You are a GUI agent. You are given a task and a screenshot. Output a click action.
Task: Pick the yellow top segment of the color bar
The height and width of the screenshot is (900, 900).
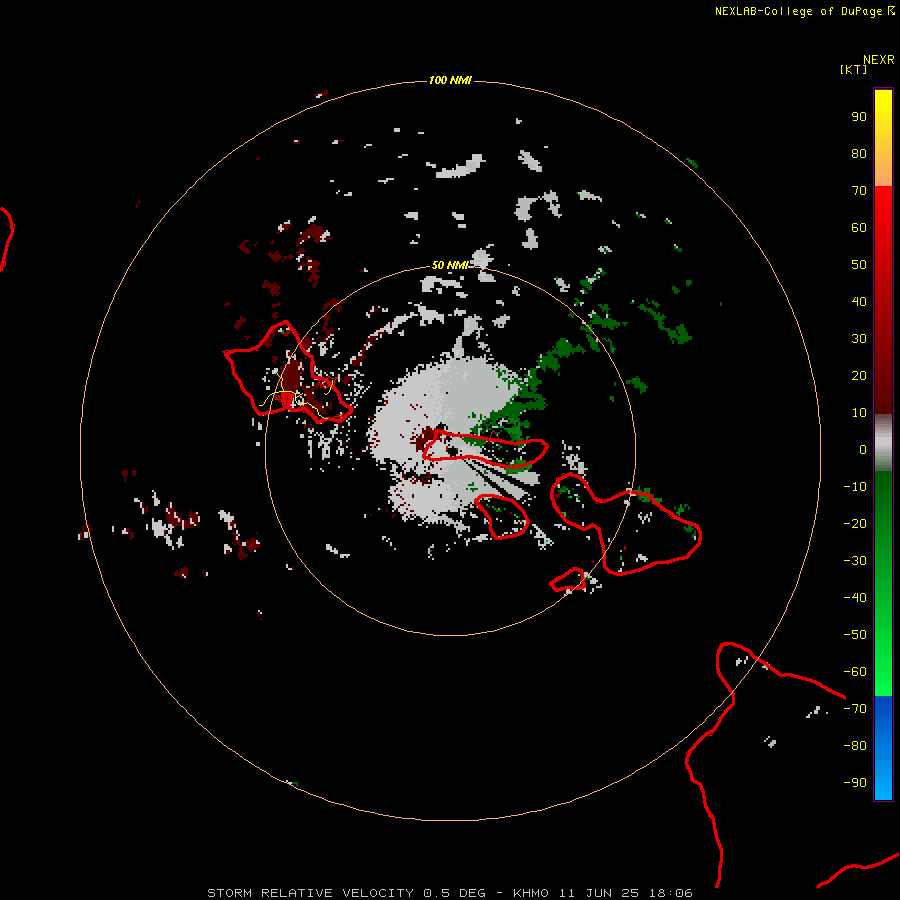tap(883, 138)
